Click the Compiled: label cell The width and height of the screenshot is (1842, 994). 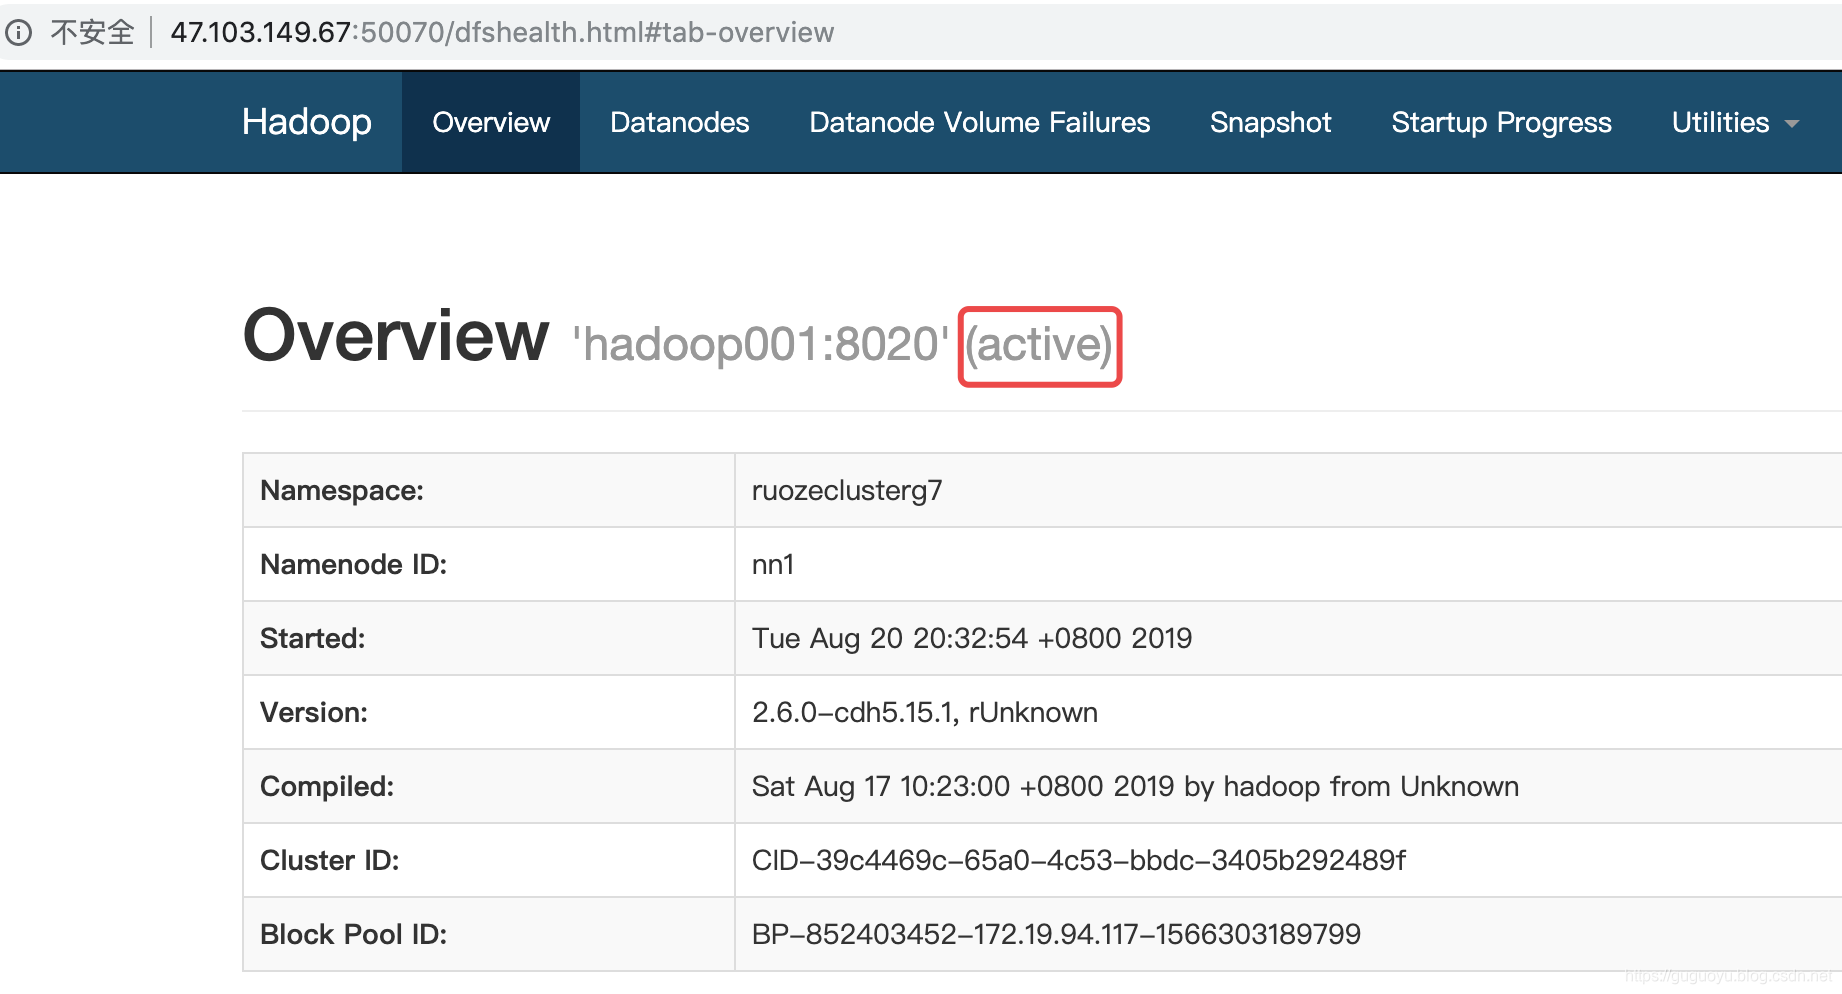click(489, 787)
